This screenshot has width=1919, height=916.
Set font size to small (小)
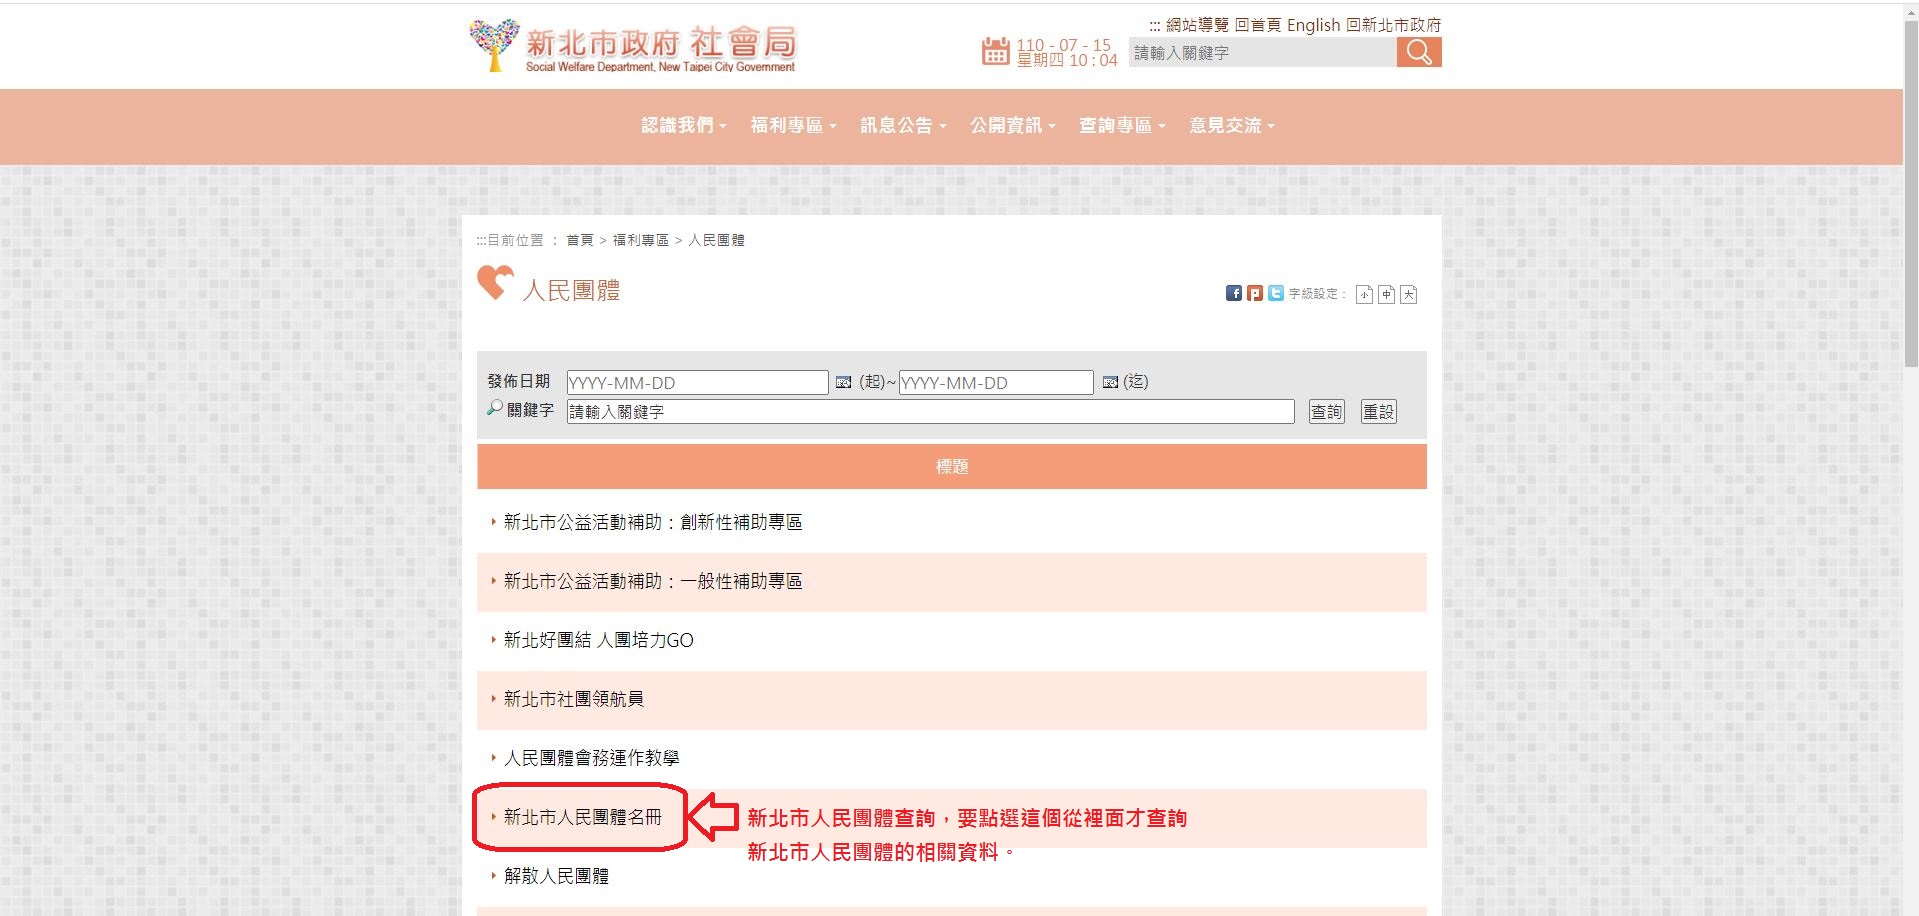tap(1364, 294)
